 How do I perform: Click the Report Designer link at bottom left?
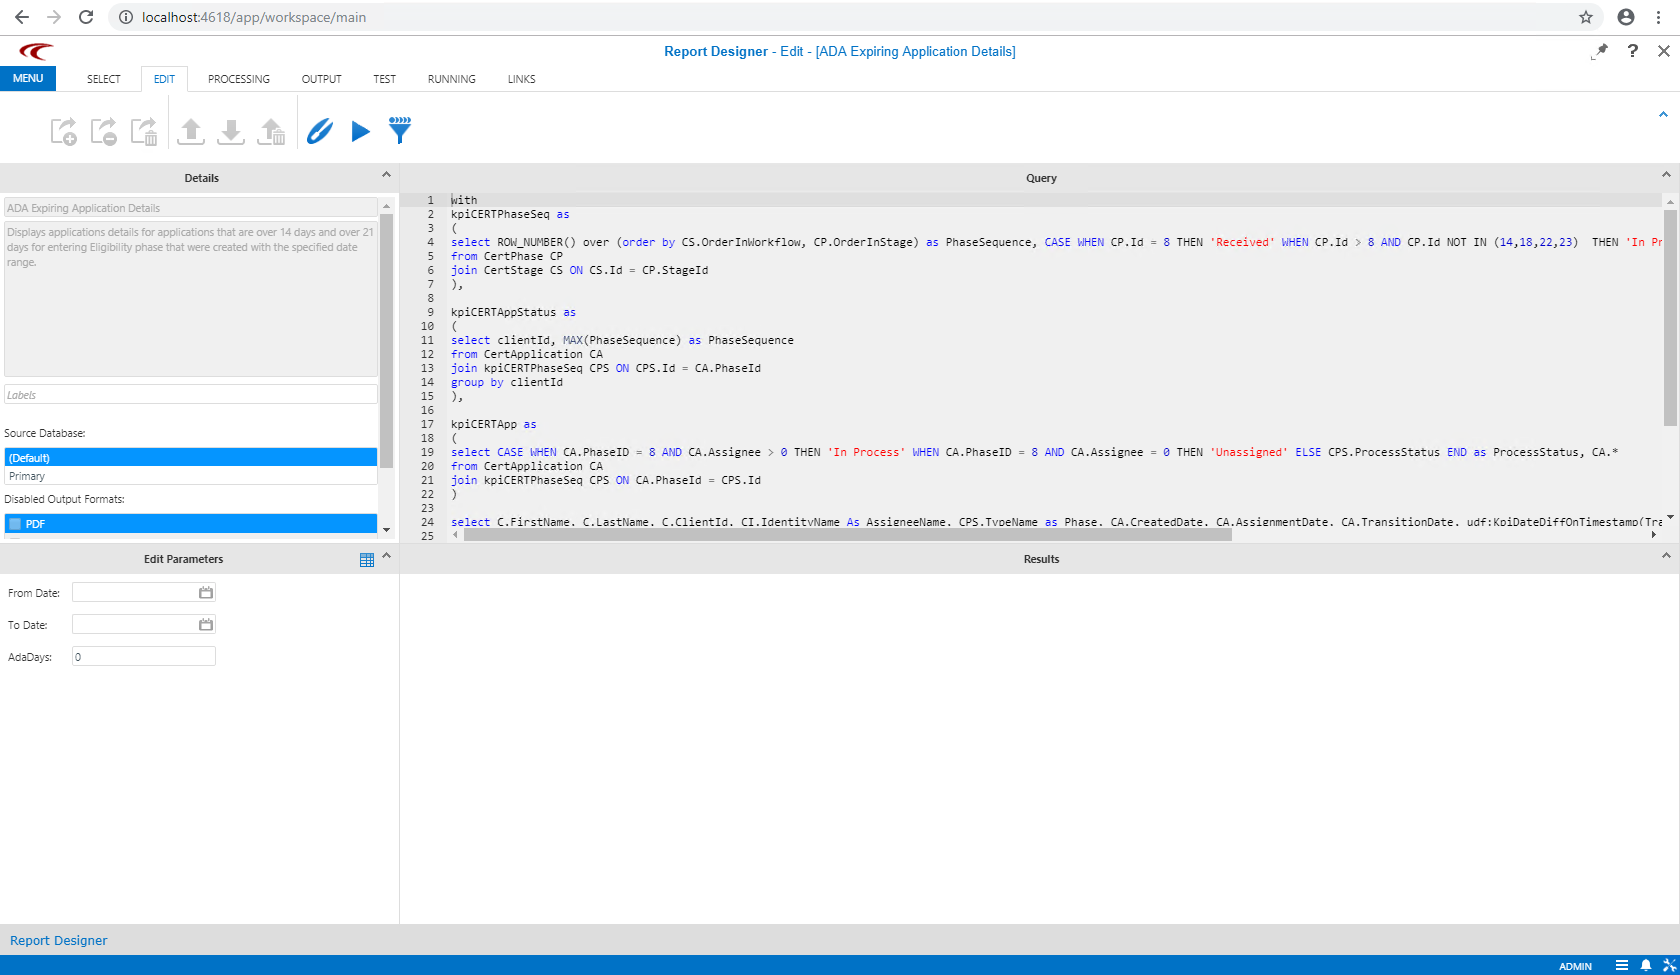pyautogui.click(x=58, y=940)
